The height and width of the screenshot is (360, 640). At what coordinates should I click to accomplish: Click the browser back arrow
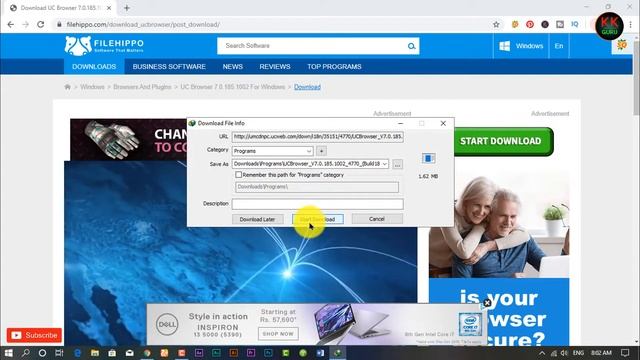pos(11,24)
